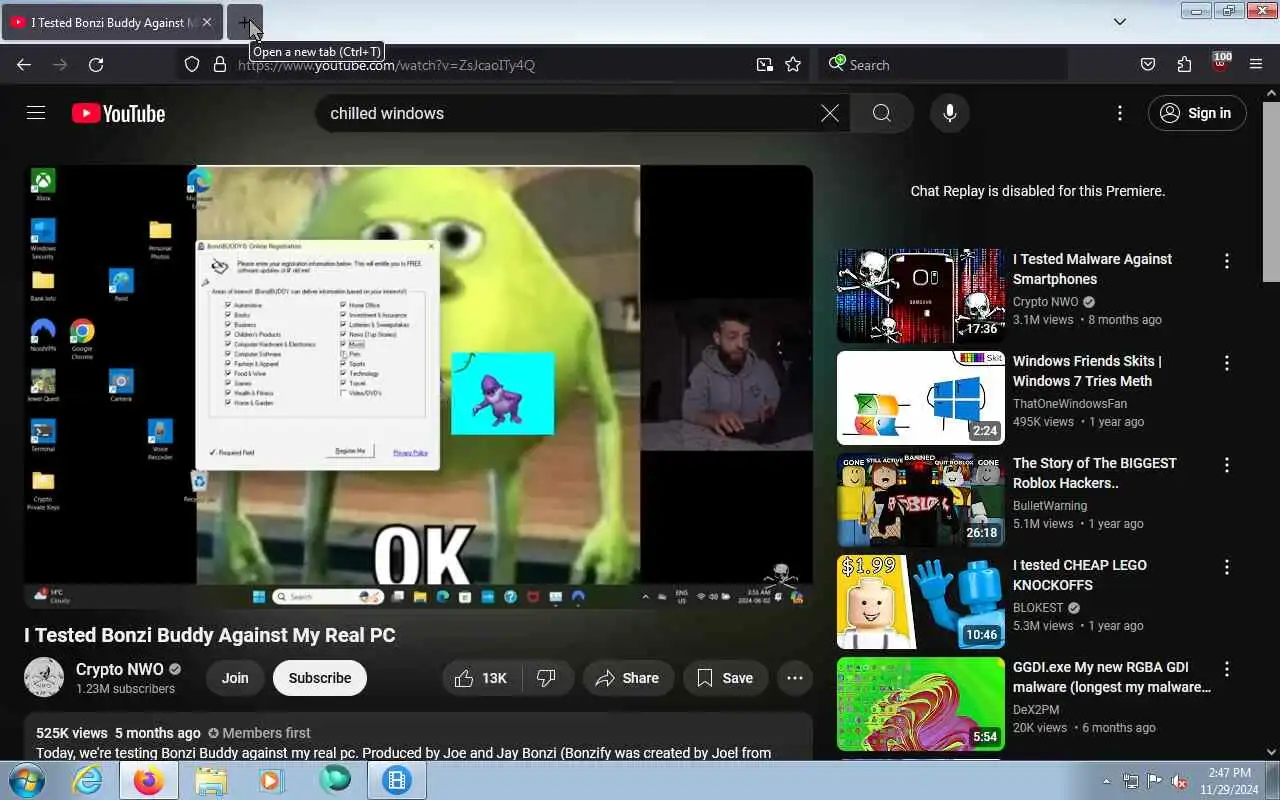Bookmark this page with star icon
The image size is (1280, 800).
(793, 65)
